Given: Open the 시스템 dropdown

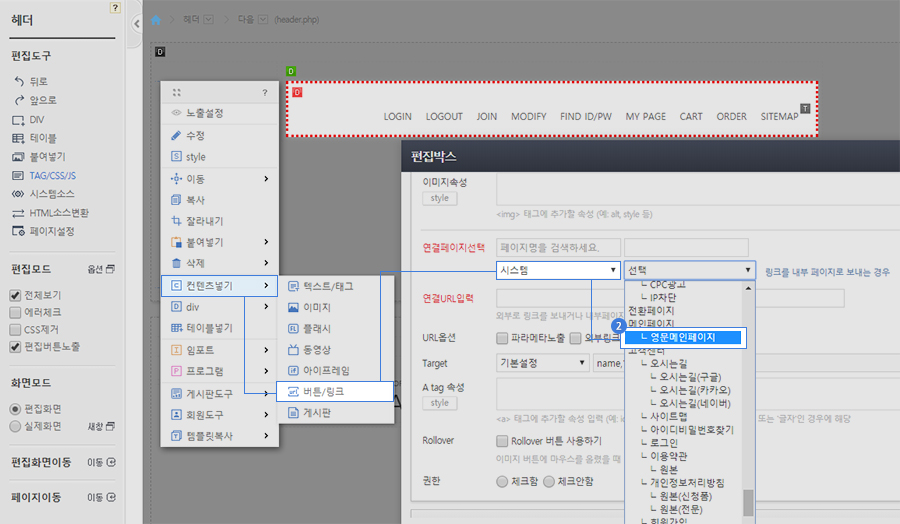Looking at the screenshot, I should coord(557,270).
